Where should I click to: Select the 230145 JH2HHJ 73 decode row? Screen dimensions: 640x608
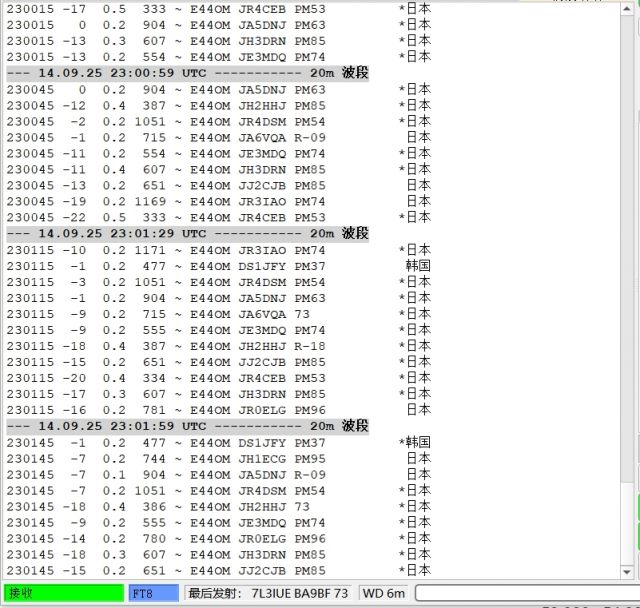tap(218, 506)
